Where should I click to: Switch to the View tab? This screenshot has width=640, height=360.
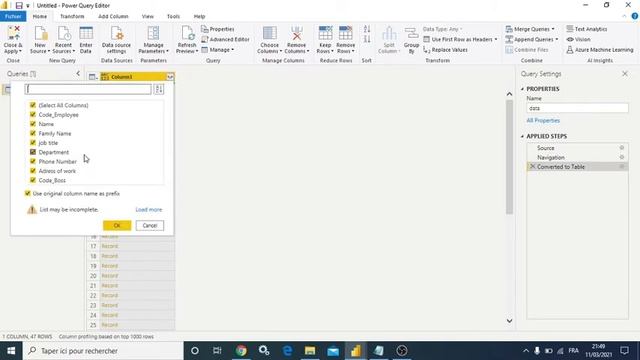(x=148, y=16)
